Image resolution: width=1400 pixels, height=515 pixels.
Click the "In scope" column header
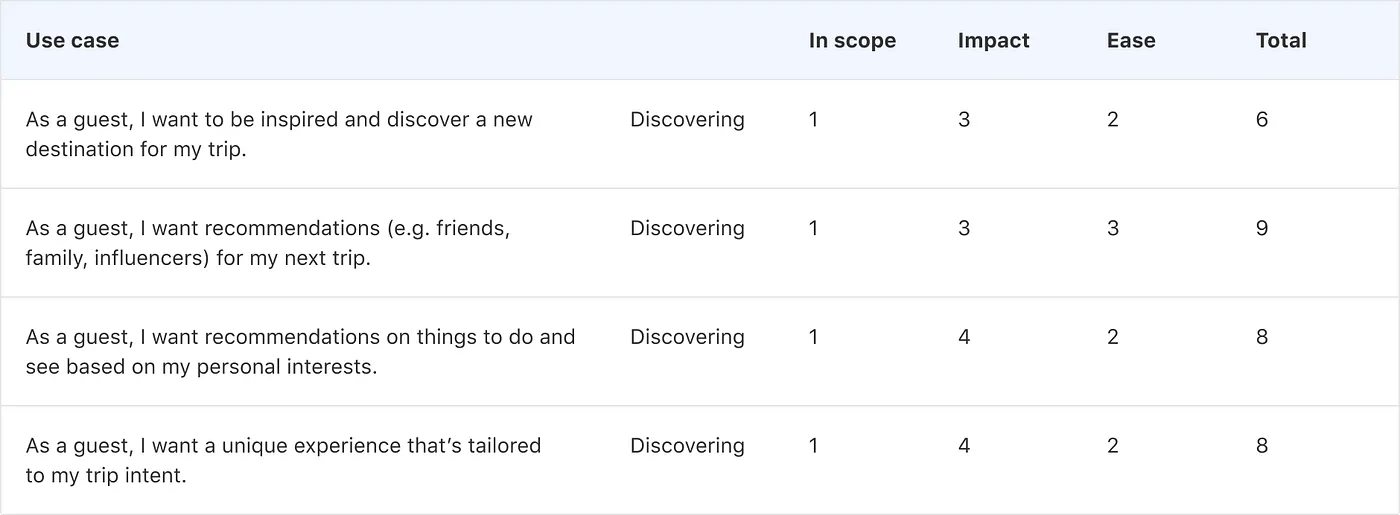tap(852, 41)
